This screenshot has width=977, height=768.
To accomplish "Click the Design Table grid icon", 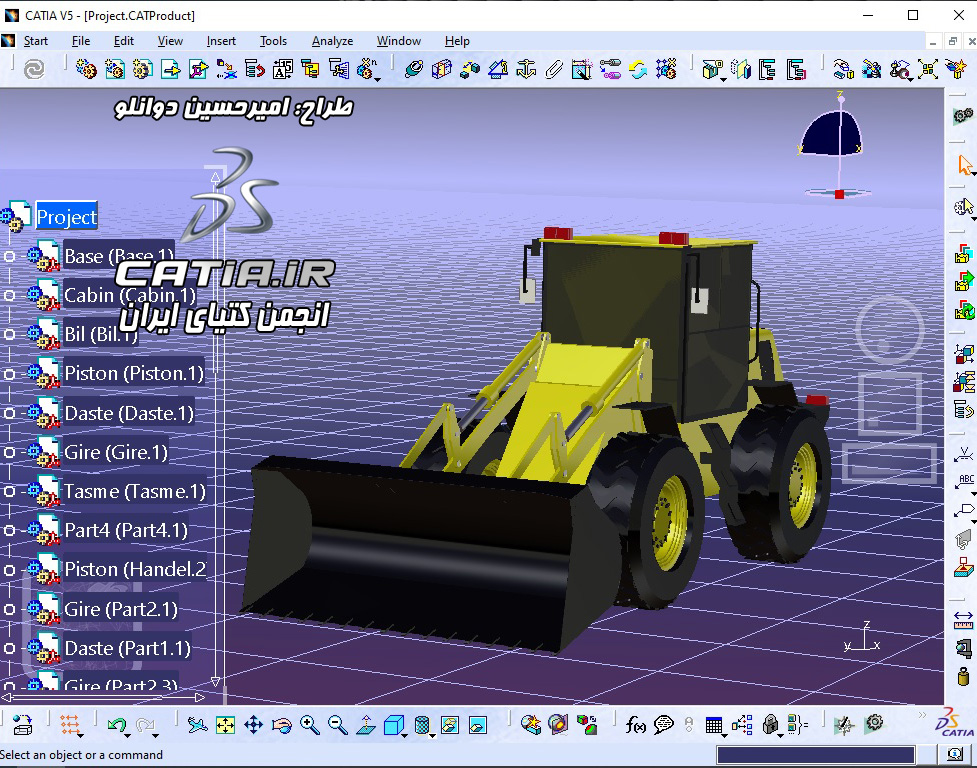I will point(713,724).
